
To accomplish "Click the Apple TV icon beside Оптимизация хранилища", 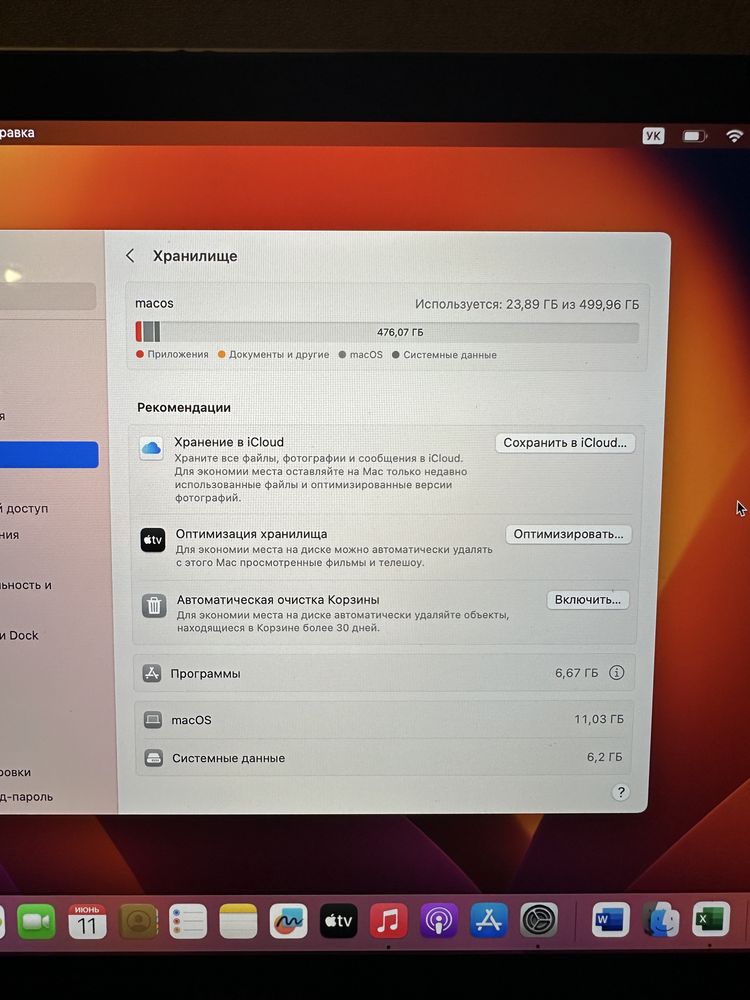I will (x=153, y=540).
